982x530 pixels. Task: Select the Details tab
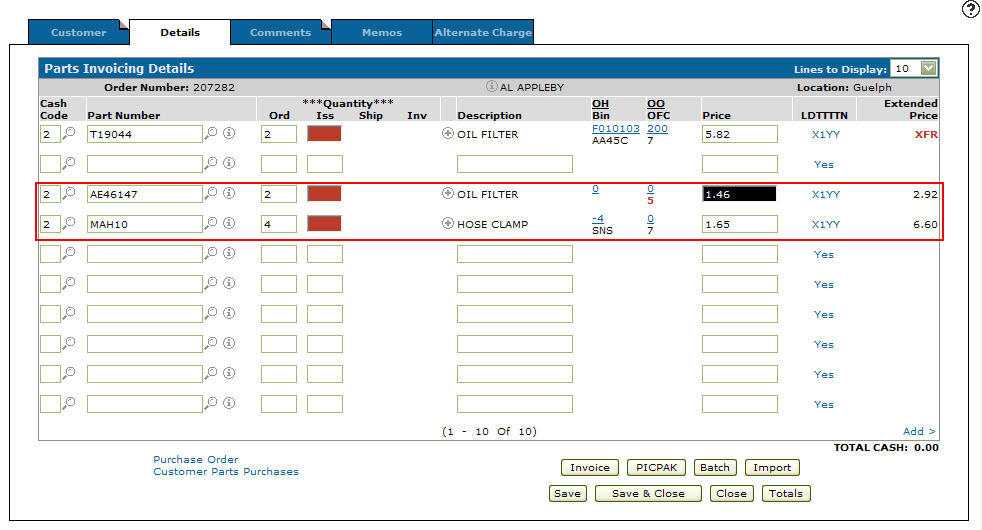point(180,33)
